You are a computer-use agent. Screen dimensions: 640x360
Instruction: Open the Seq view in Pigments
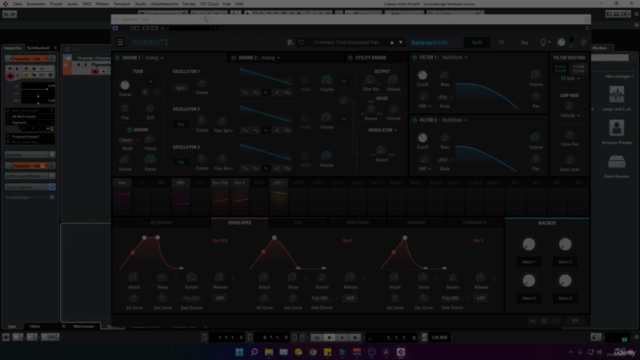pyautogui.click(x=524, y=42)
